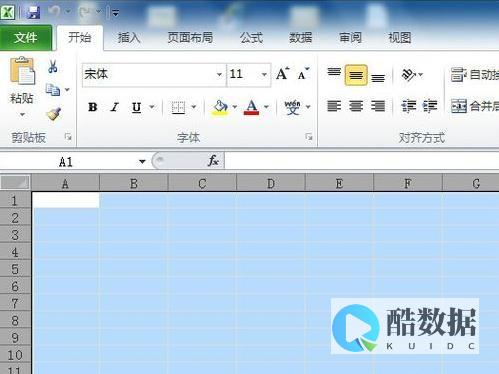Decrease font size with small A icon
Image resolution: width=499 pixels, height=374 pixels.
303,74
